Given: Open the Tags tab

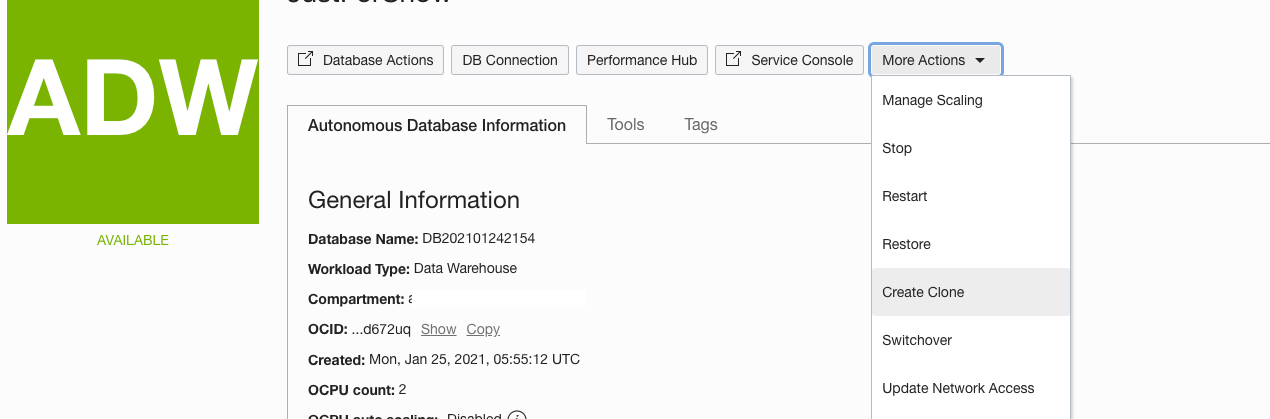Looking at the screenshot, I should [x=701, y=125].
